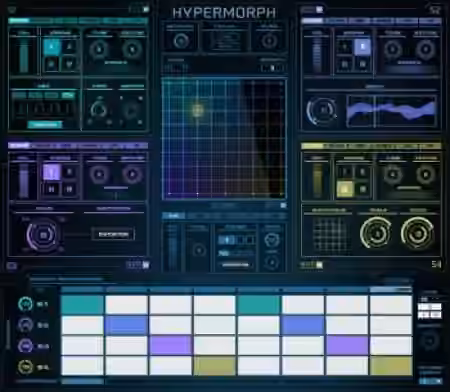The width and height of the screenshot is (450, 392).
Task: Open the highlighted first tab of the yellow panel
Action: pos(312,146)
